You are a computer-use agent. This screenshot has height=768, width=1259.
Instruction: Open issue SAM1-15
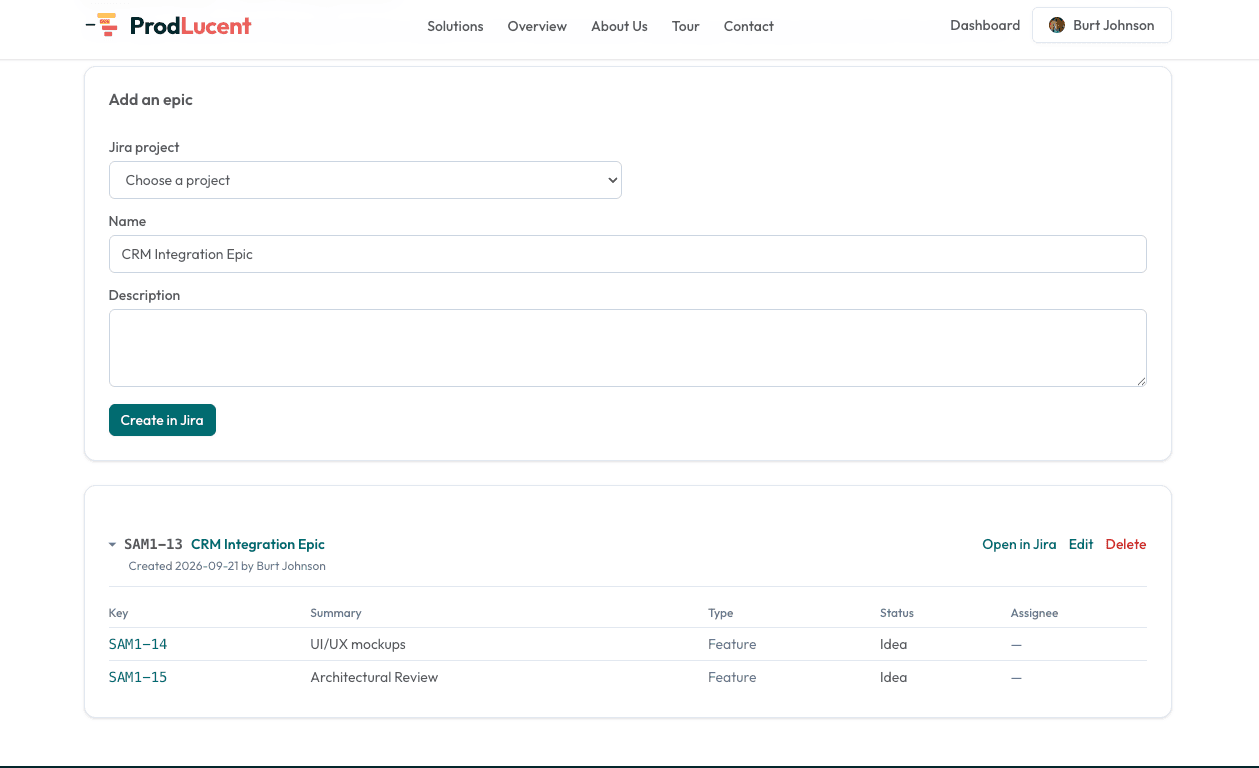[x=138, y=677]
